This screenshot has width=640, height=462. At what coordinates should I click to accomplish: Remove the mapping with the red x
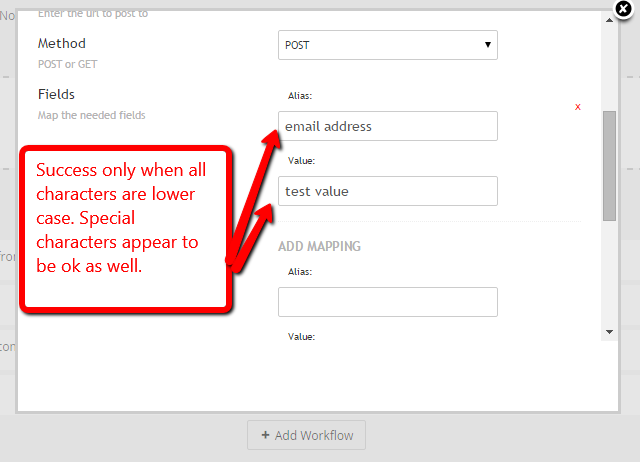pos(578,107)
